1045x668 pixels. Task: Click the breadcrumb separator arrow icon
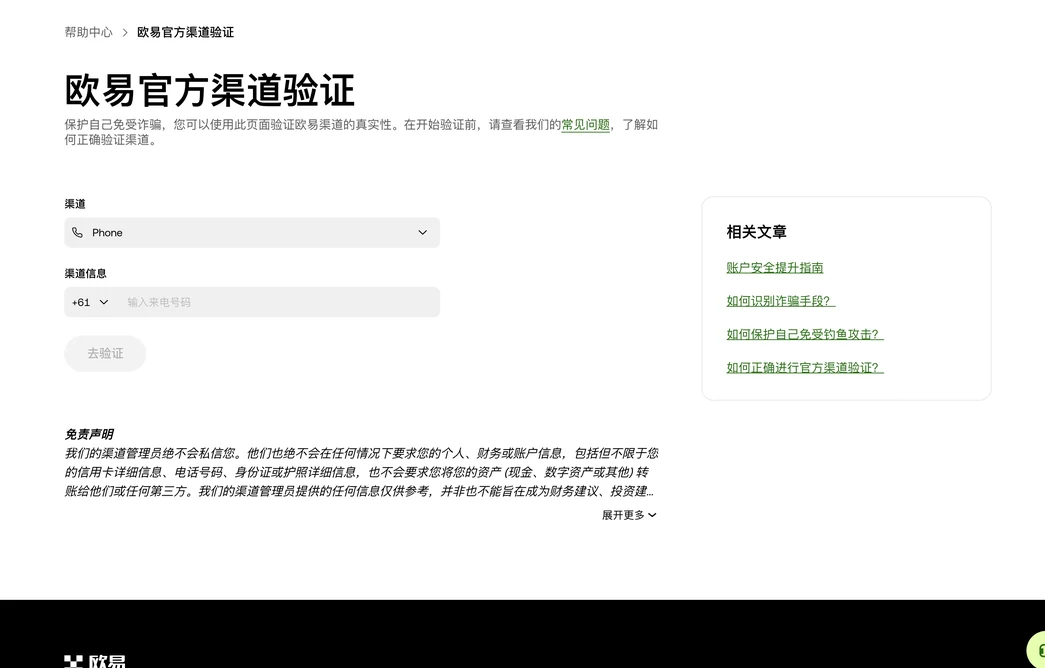[x=125, y=32]
